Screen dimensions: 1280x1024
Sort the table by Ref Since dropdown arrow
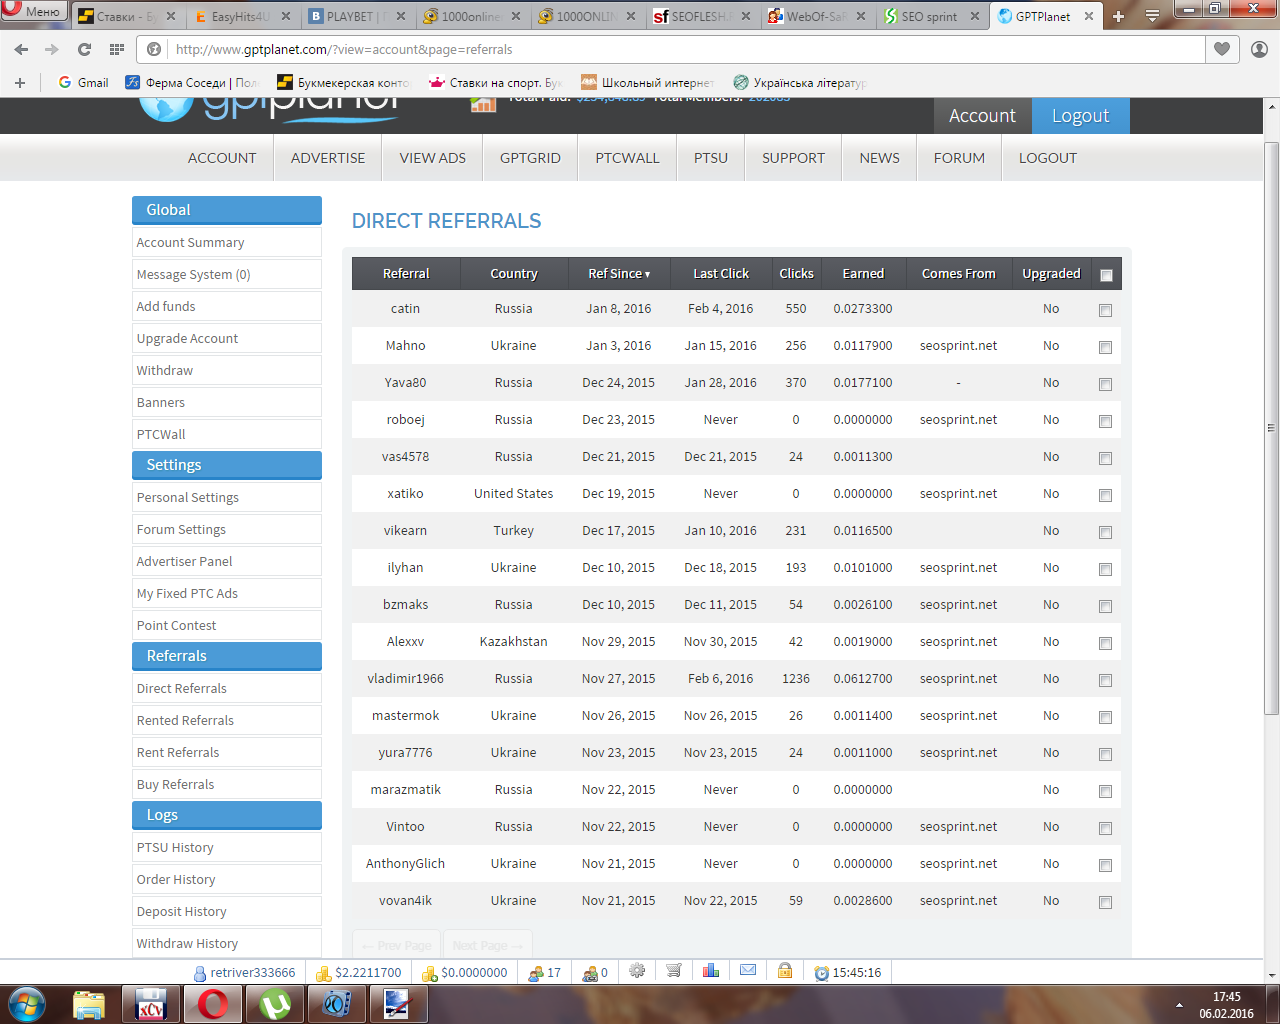point(648,274)
